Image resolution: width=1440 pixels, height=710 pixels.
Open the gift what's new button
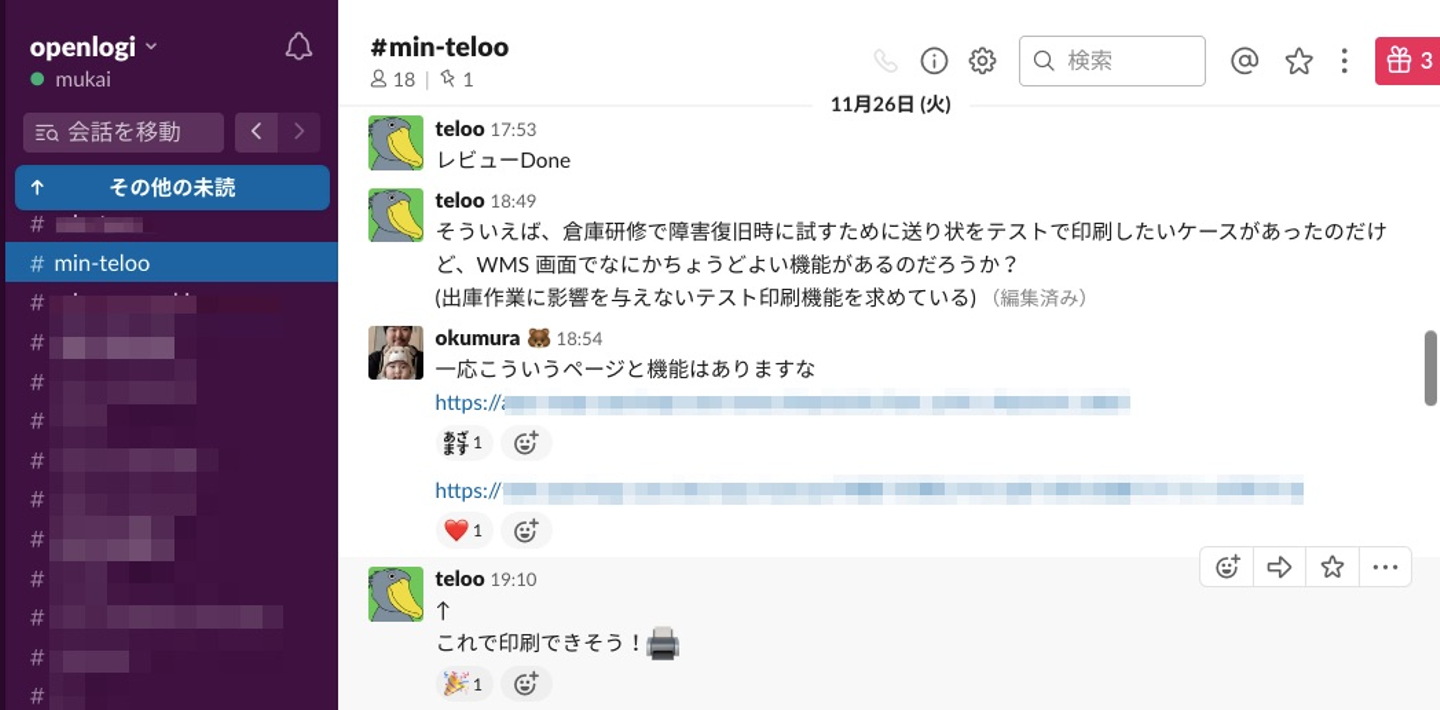coord(1408,61)
